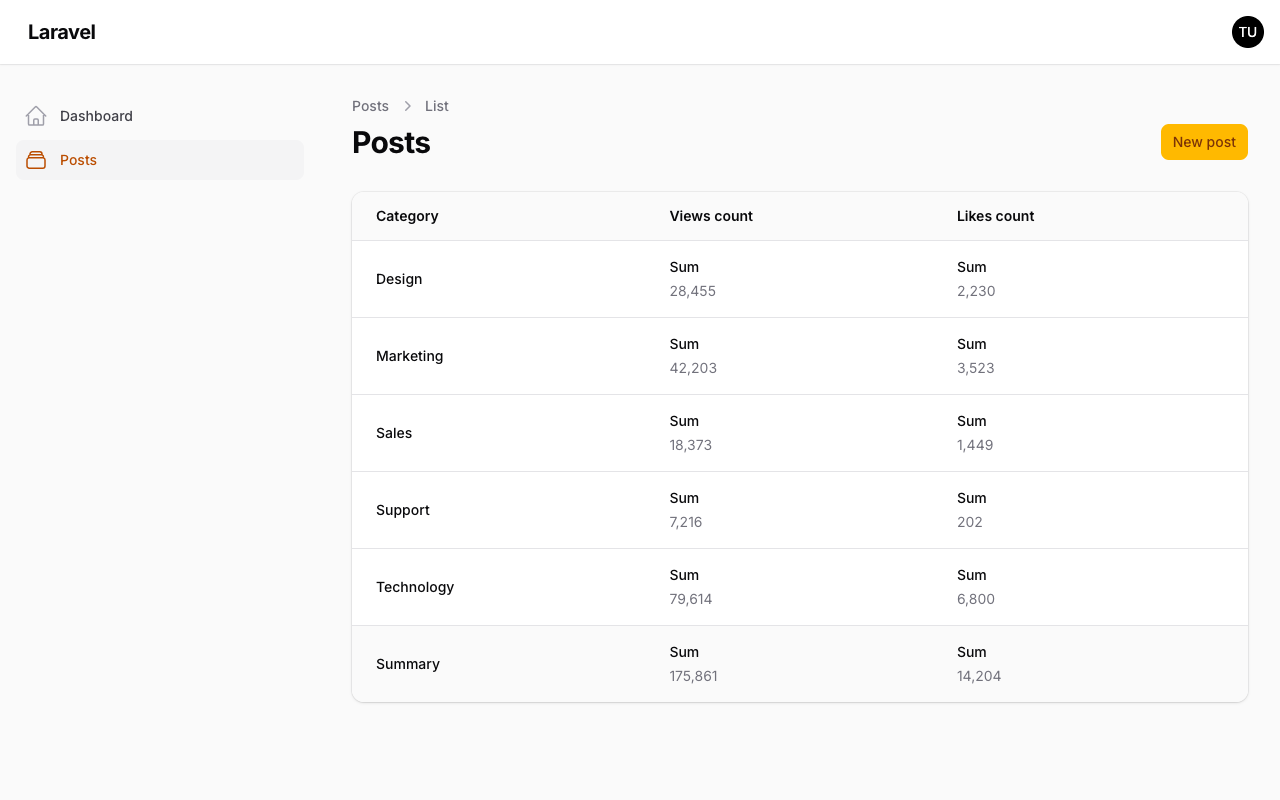
Task: Navigate to Dashboard in the sidebar
Action: pos(96,115)
